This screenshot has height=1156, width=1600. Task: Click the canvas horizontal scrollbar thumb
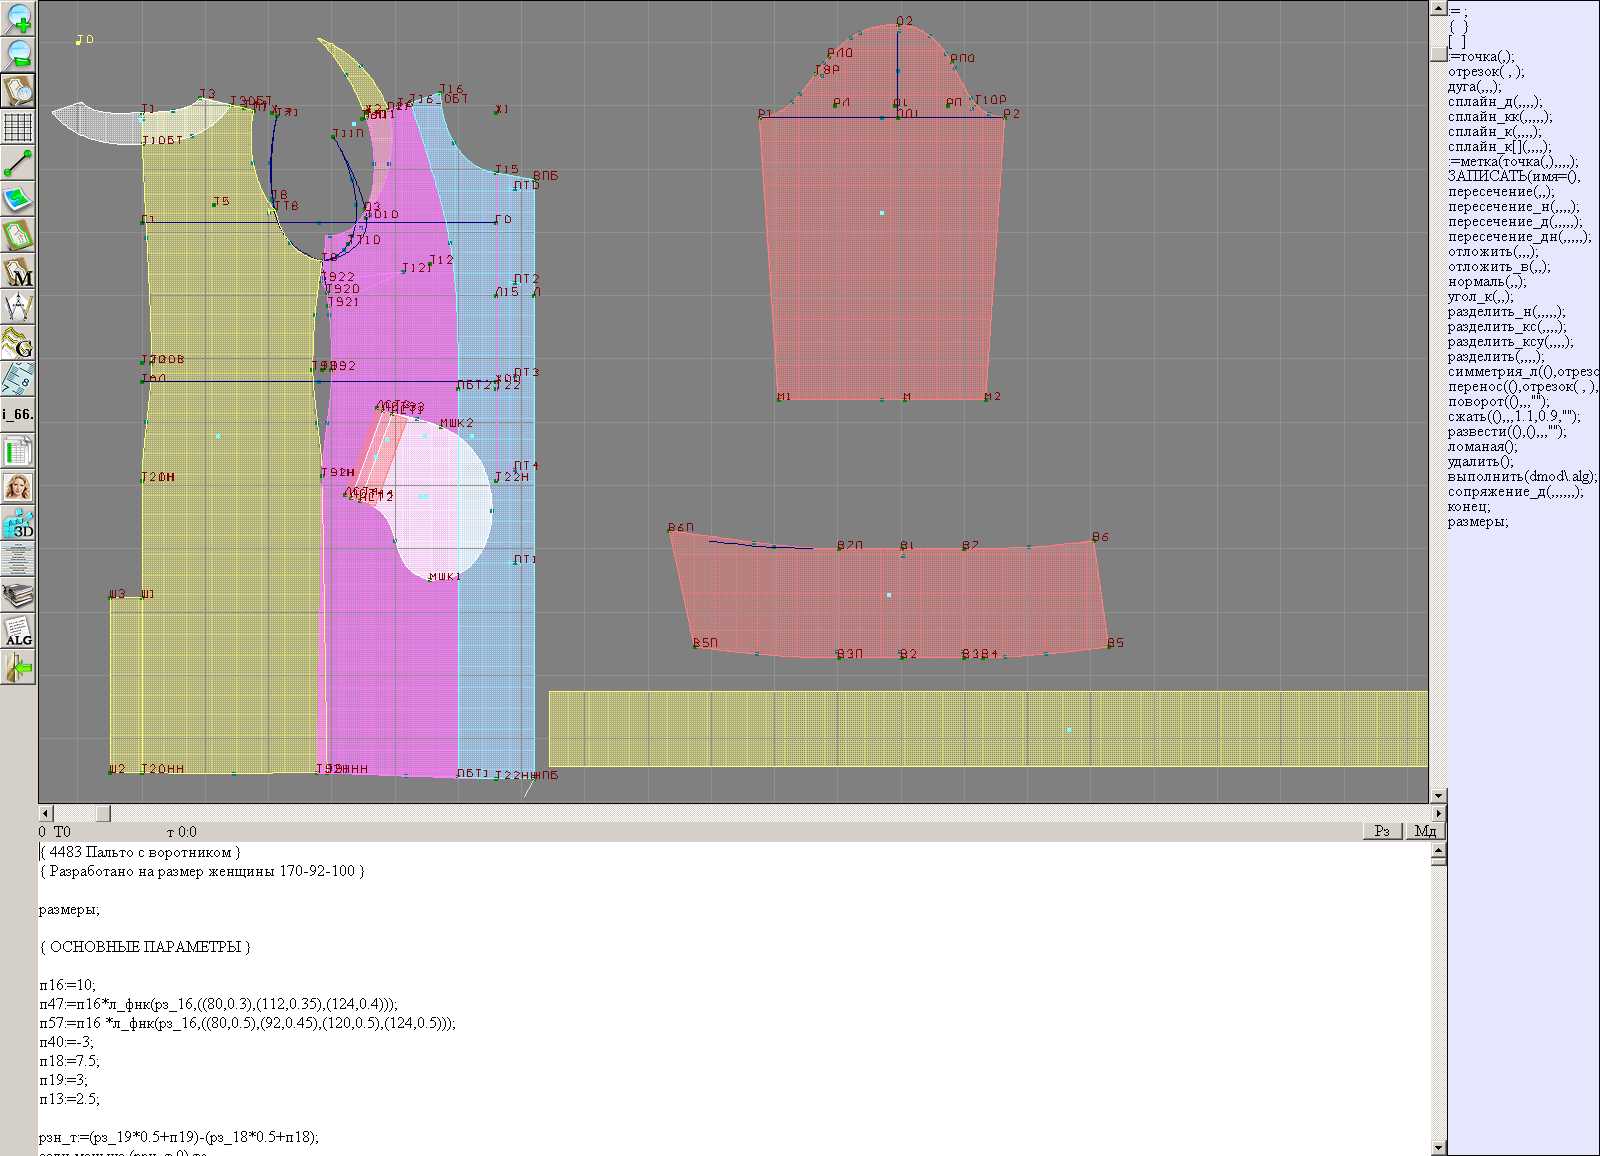point(103,814)
